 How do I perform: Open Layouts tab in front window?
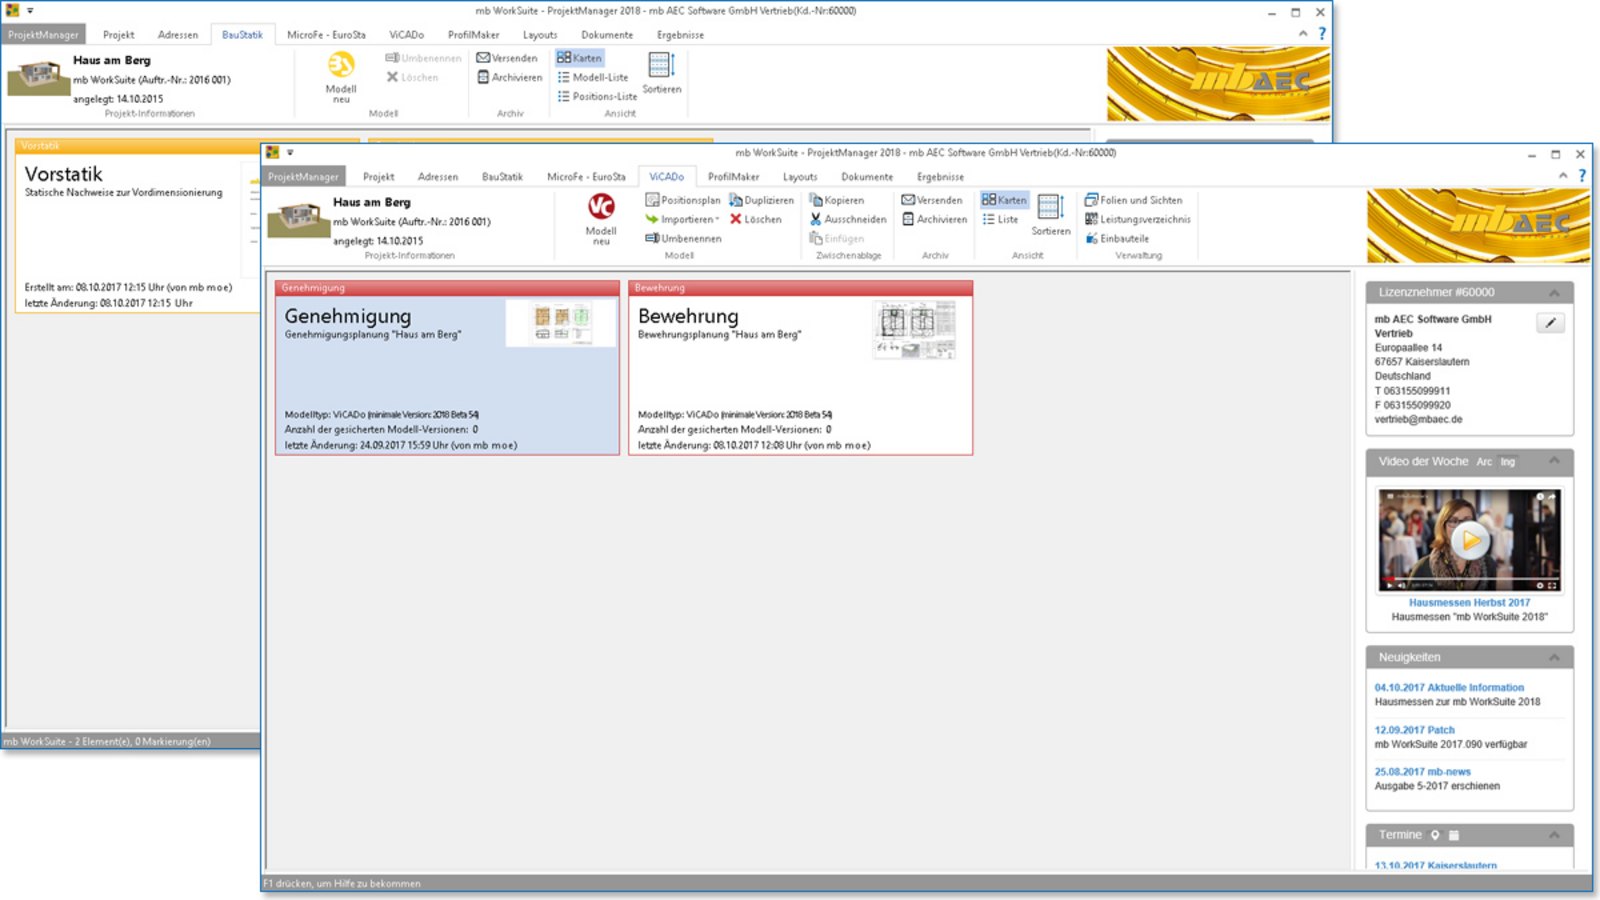click(x=800, y=176)
